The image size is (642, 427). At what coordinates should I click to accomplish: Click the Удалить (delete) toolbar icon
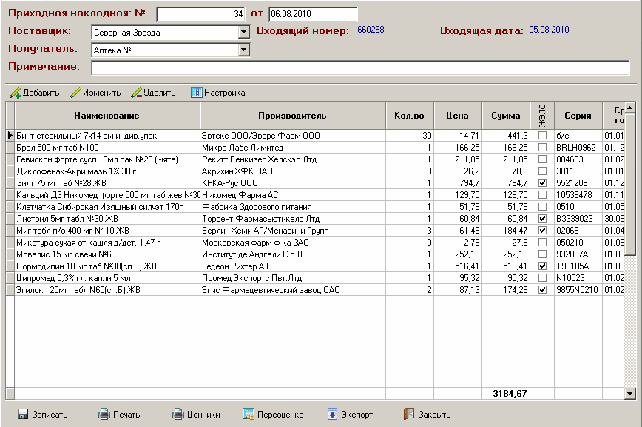pos(136,93)
